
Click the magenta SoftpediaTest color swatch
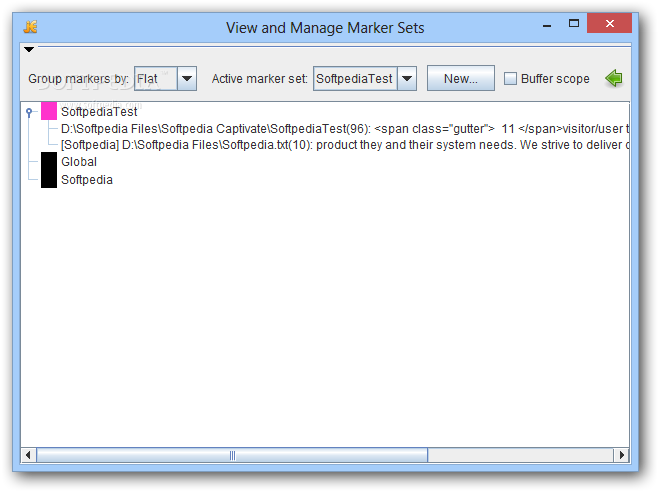(49, 111)
